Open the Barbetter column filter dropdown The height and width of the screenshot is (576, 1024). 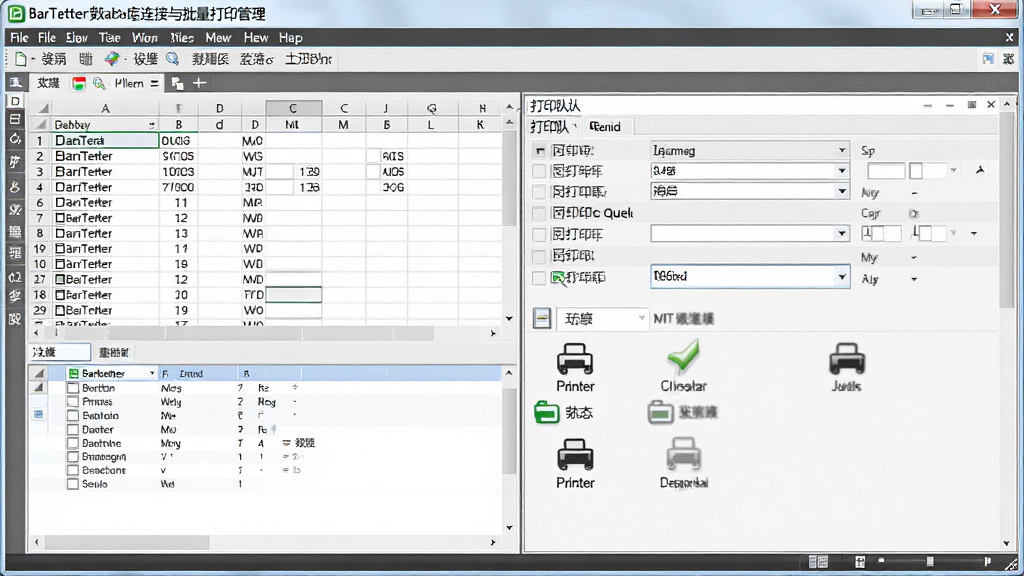point(152,373)
